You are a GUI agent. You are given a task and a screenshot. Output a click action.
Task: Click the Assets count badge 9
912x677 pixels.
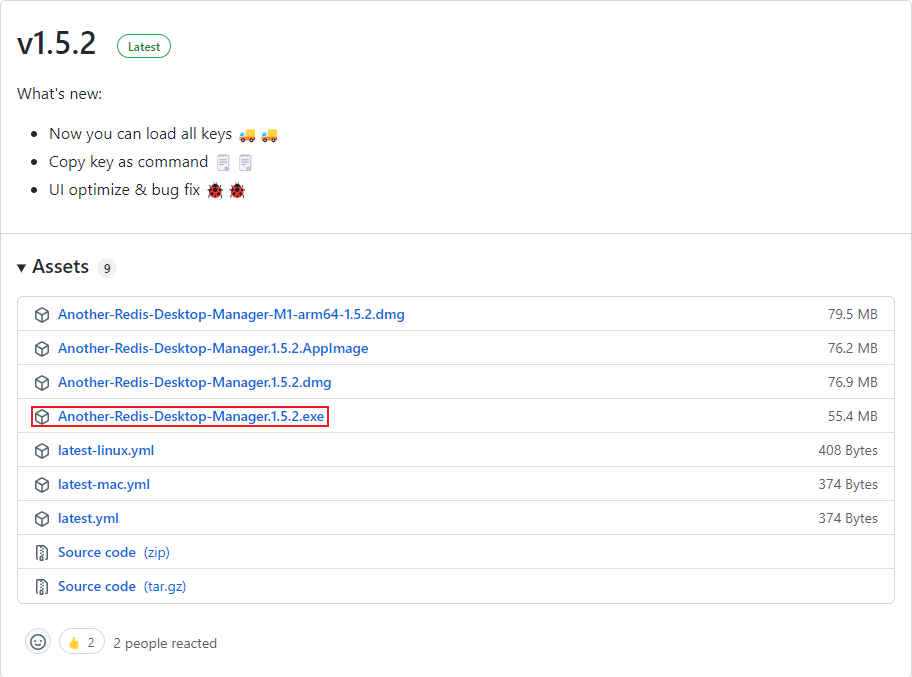pos(106,268)
